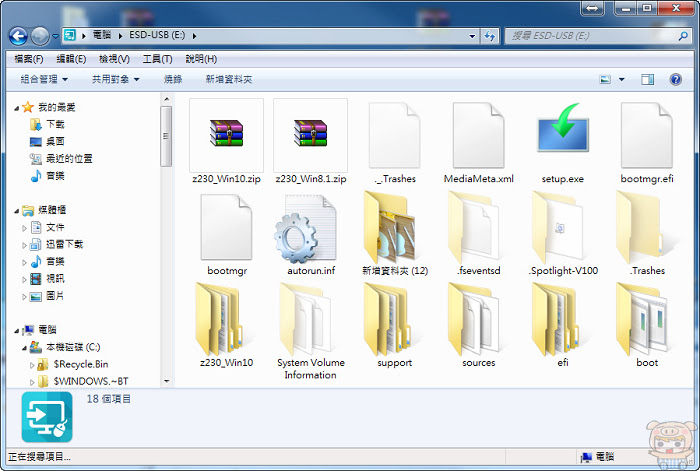The image size is (700, 471).
Task: Open the 組合管理 dropdown
Action: coord(44,79)
